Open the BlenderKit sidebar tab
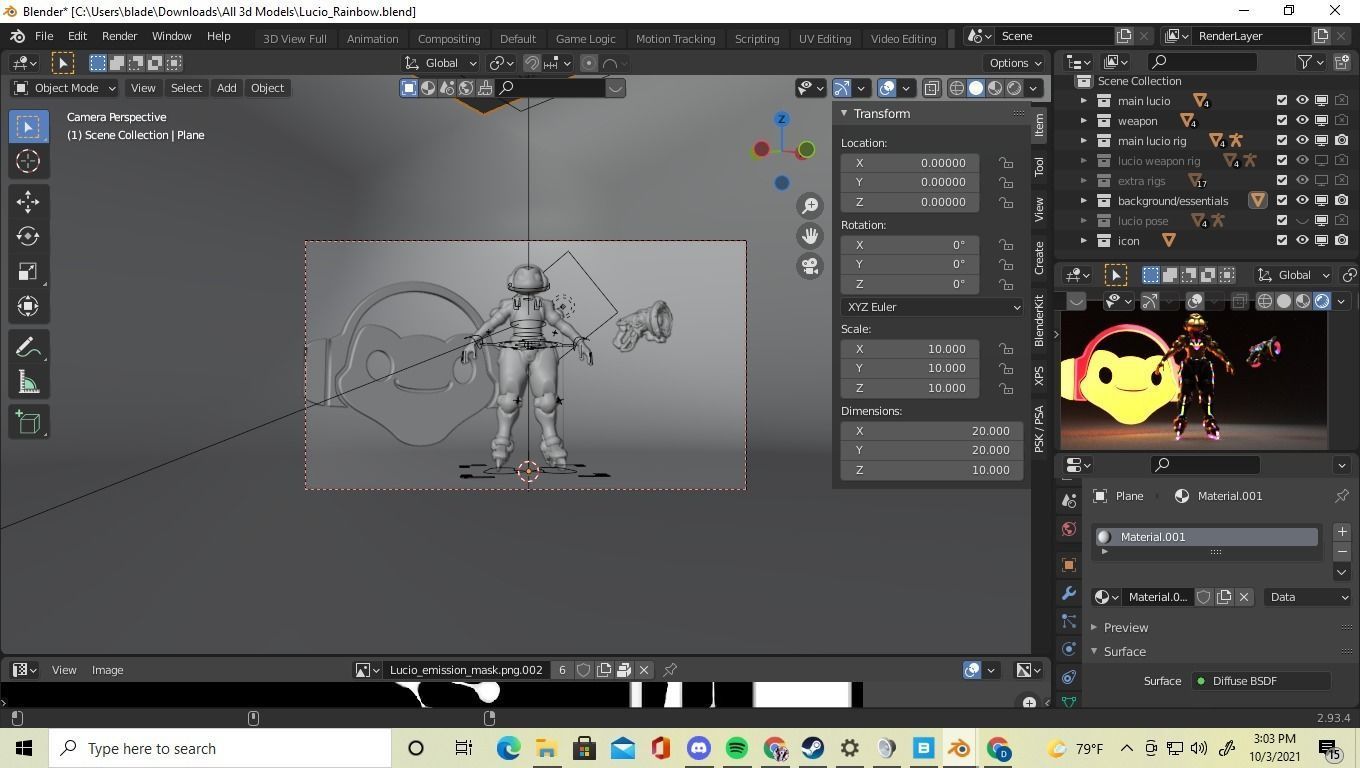Screen dimensions: 1360x768 1039,321
